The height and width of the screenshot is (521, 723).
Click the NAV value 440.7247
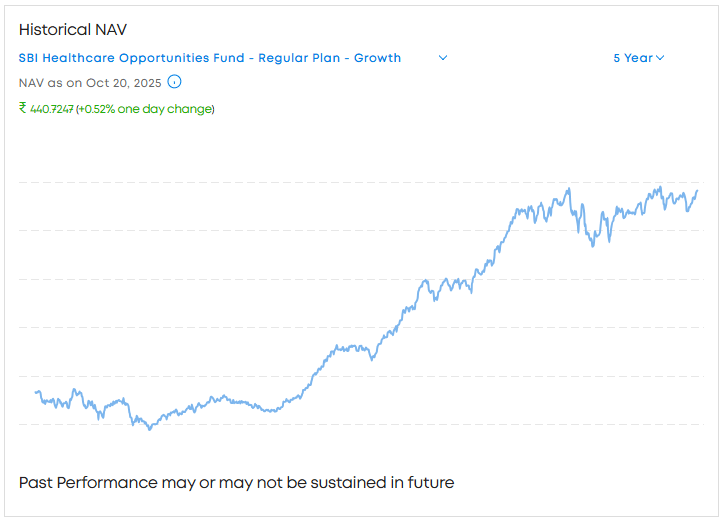(x=52, y=108)
